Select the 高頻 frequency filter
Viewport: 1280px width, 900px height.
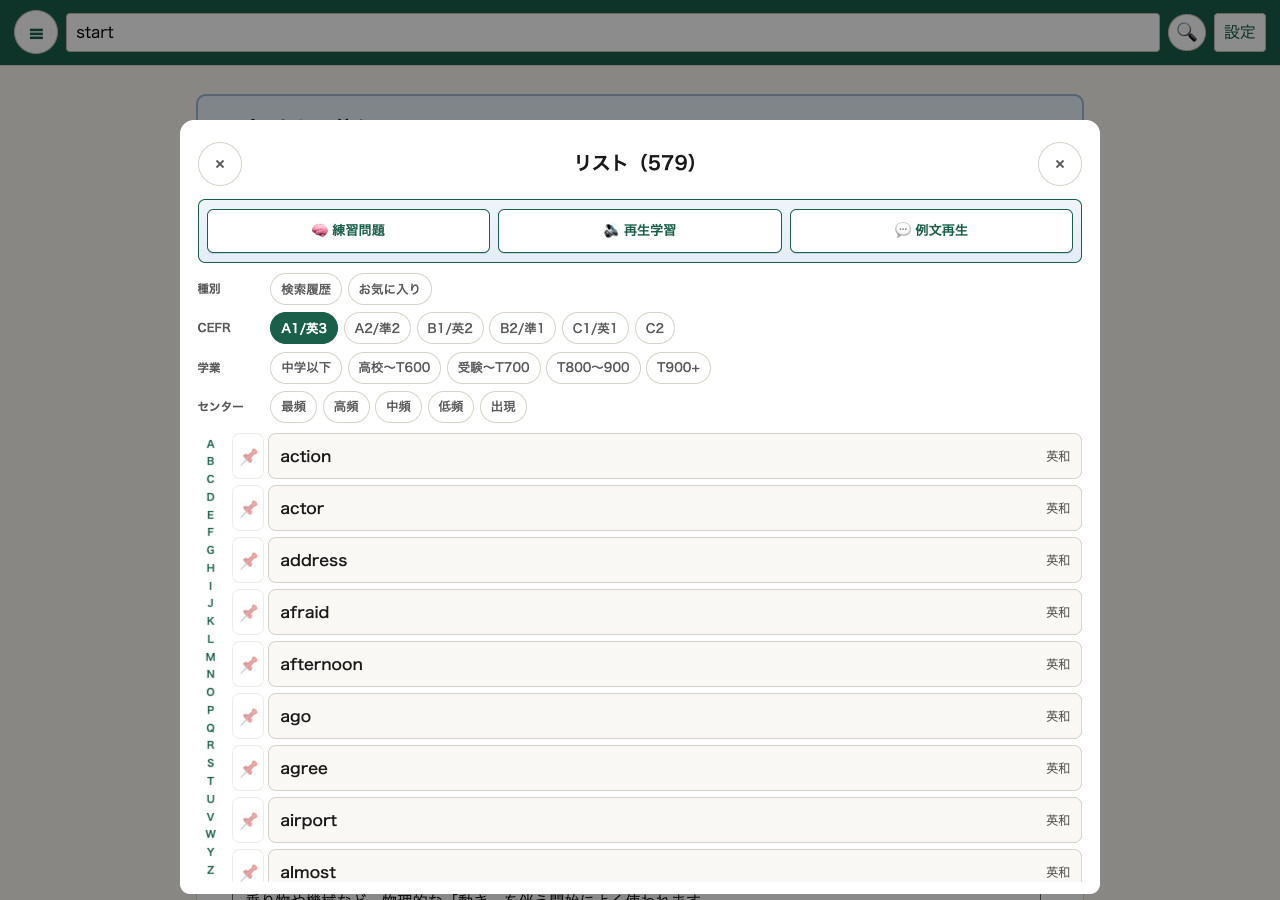coord(346,407)
